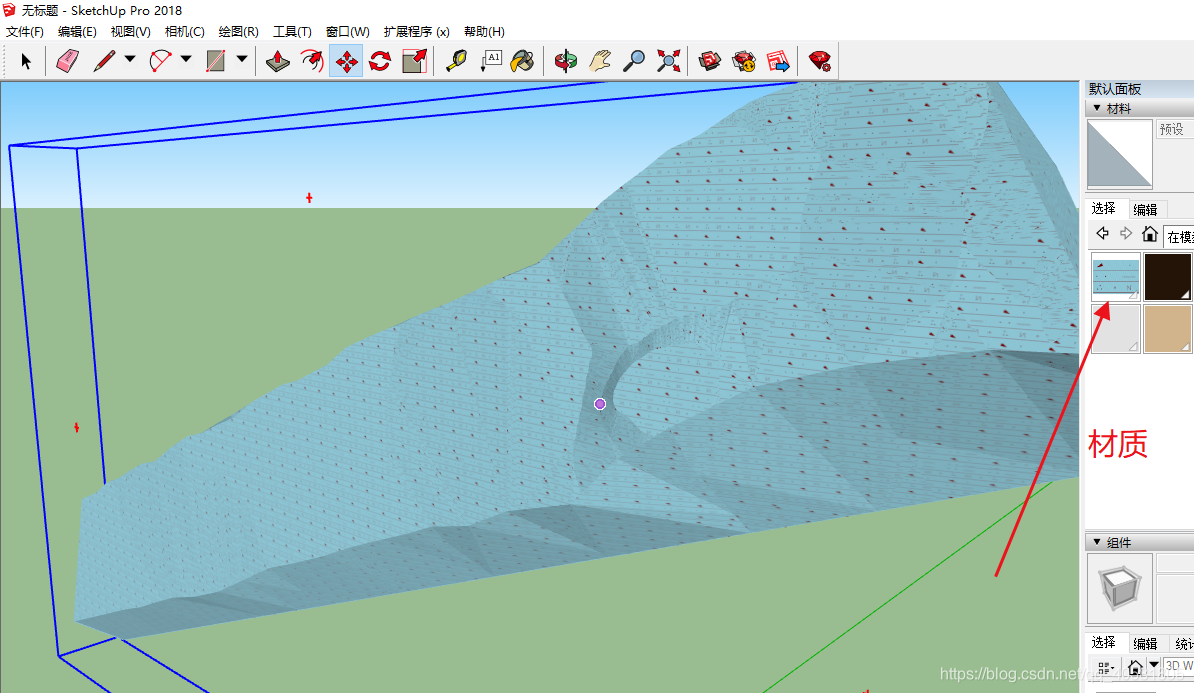The image size is (1194, 693).
Task: Open the 3D Warehouse icon
Action: [x=710, y=61]
